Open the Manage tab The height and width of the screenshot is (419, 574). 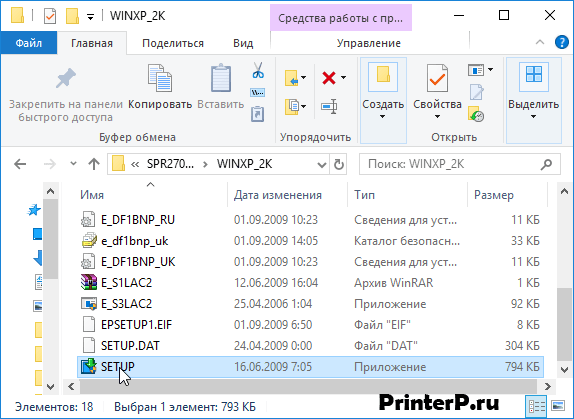tap(369, 43)
